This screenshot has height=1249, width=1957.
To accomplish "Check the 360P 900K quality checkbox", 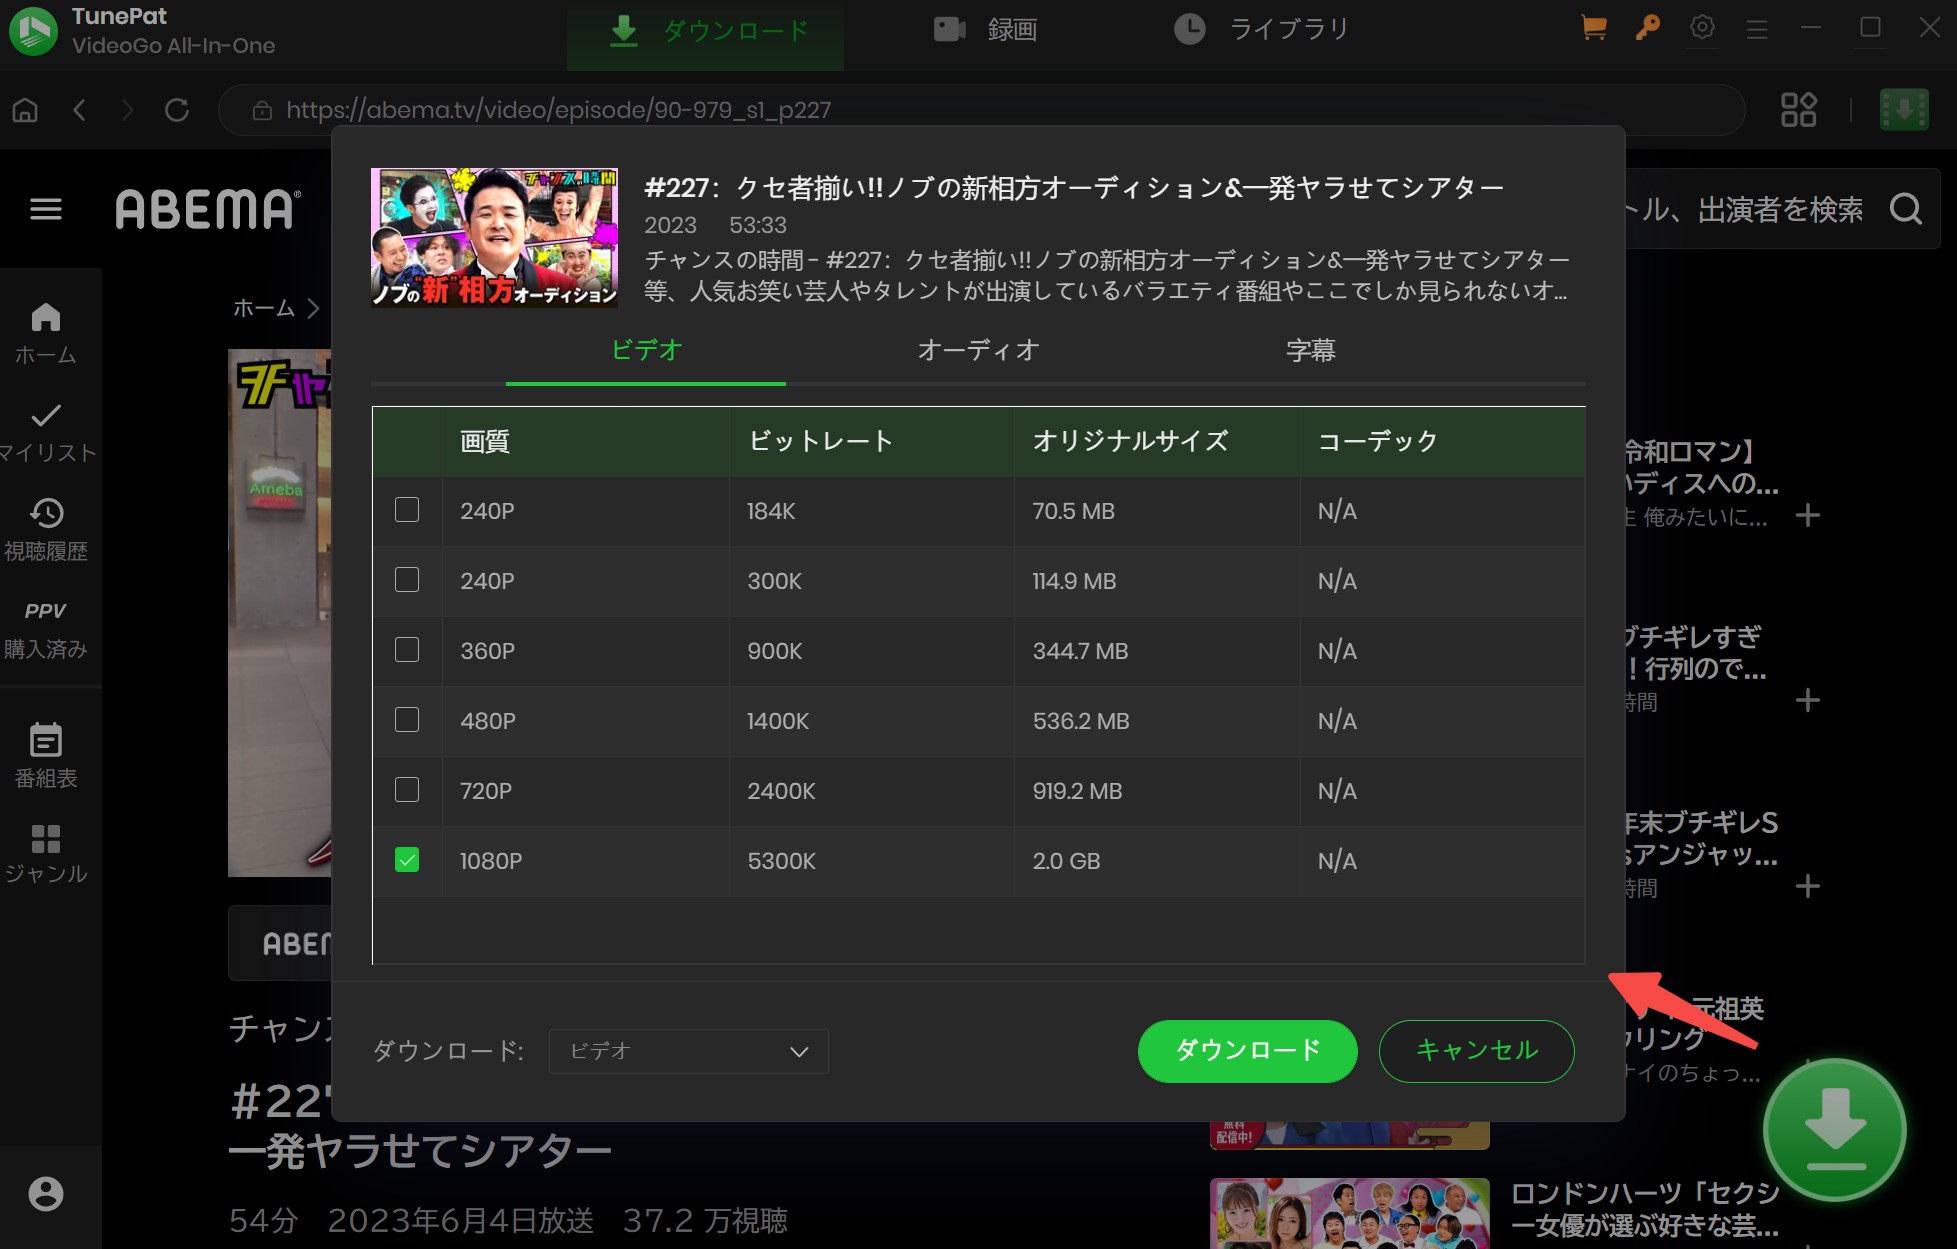I will click(x=407, y=650).
